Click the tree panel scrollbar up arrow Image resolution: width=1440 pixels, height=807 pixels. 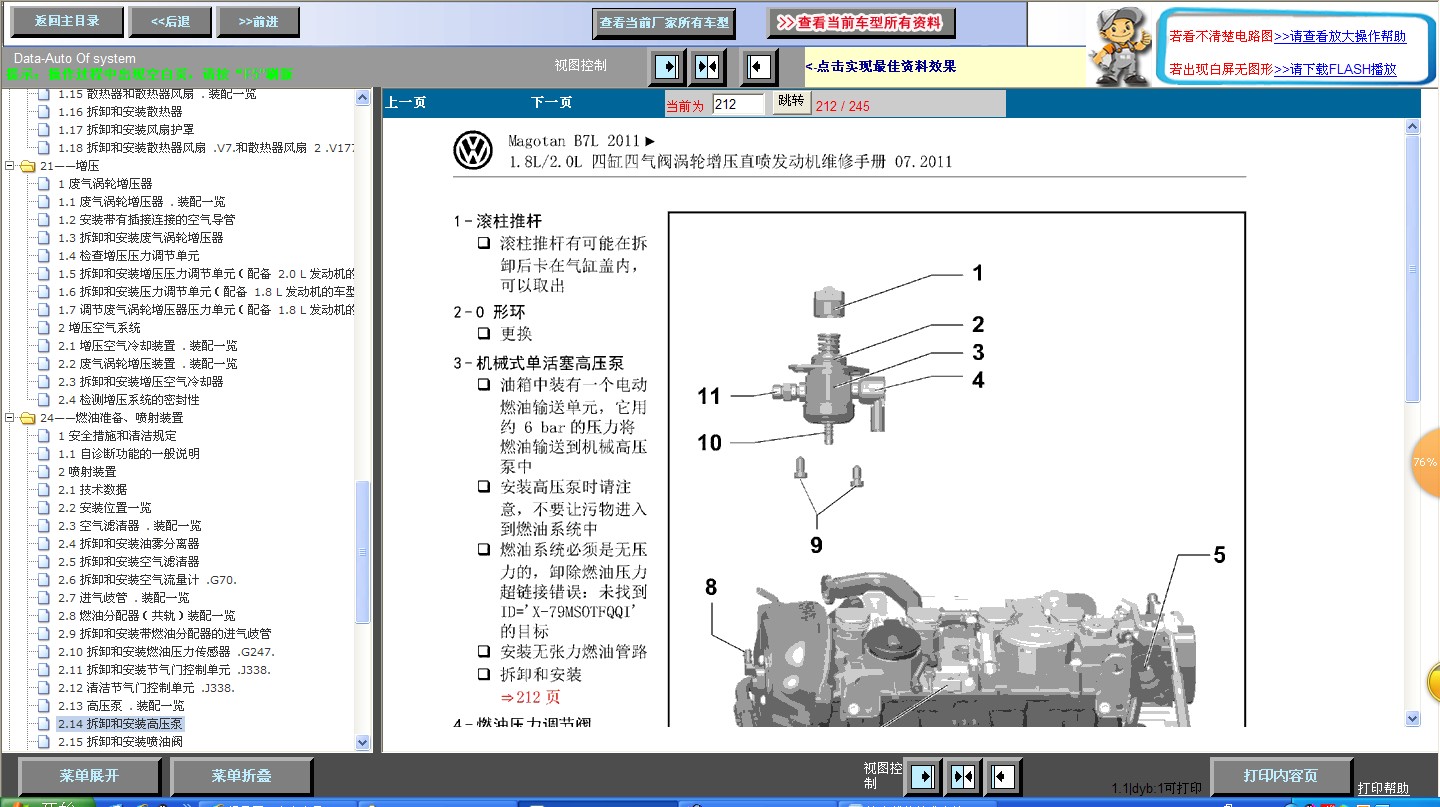click(363, 97)
